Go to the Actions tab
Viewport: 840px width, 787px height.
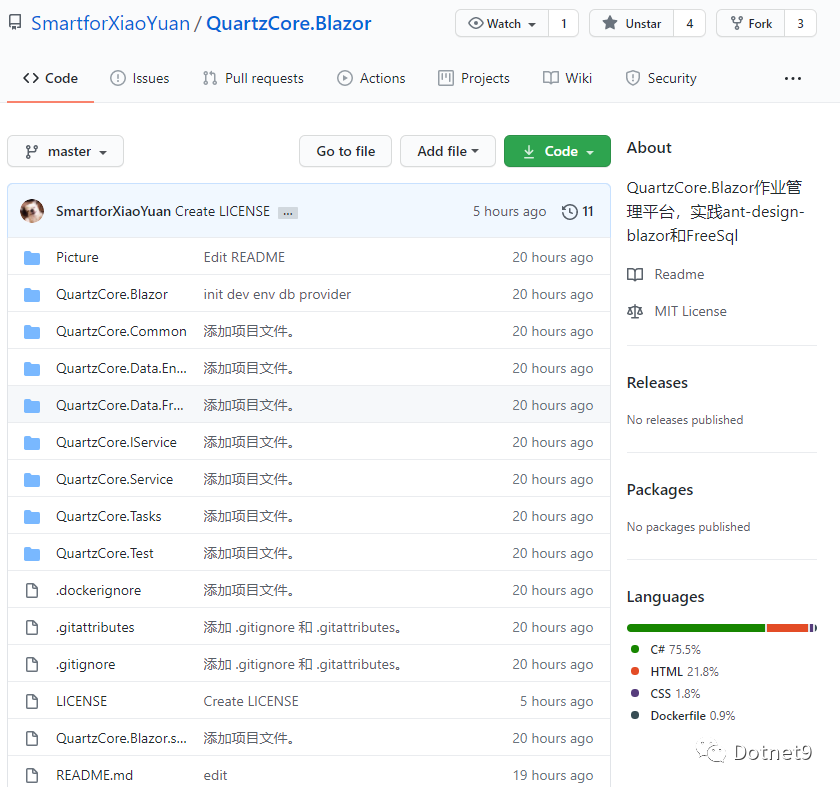371,79
